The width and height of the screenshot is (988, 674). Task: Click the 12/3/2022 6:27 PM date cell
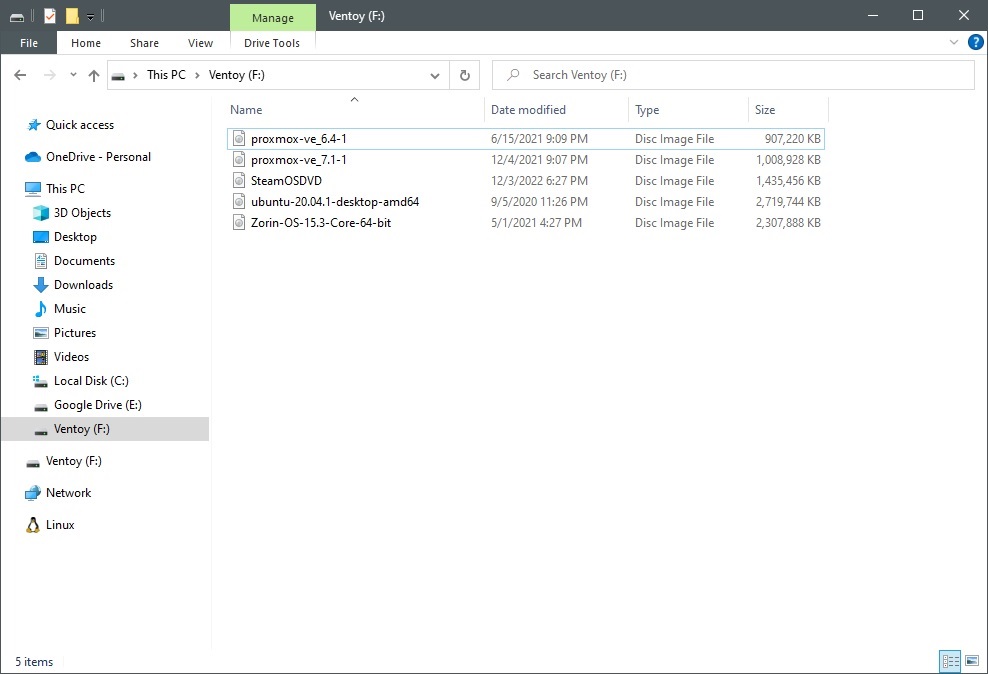pos(539,181)
